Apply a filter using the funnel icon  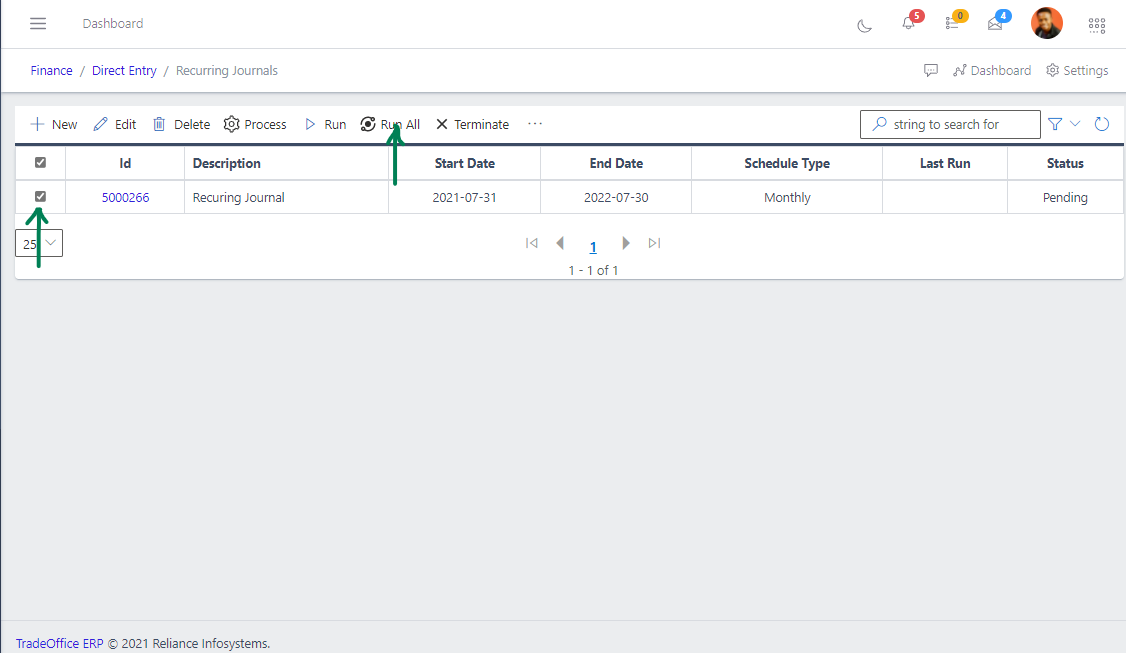click(1054, 123)
